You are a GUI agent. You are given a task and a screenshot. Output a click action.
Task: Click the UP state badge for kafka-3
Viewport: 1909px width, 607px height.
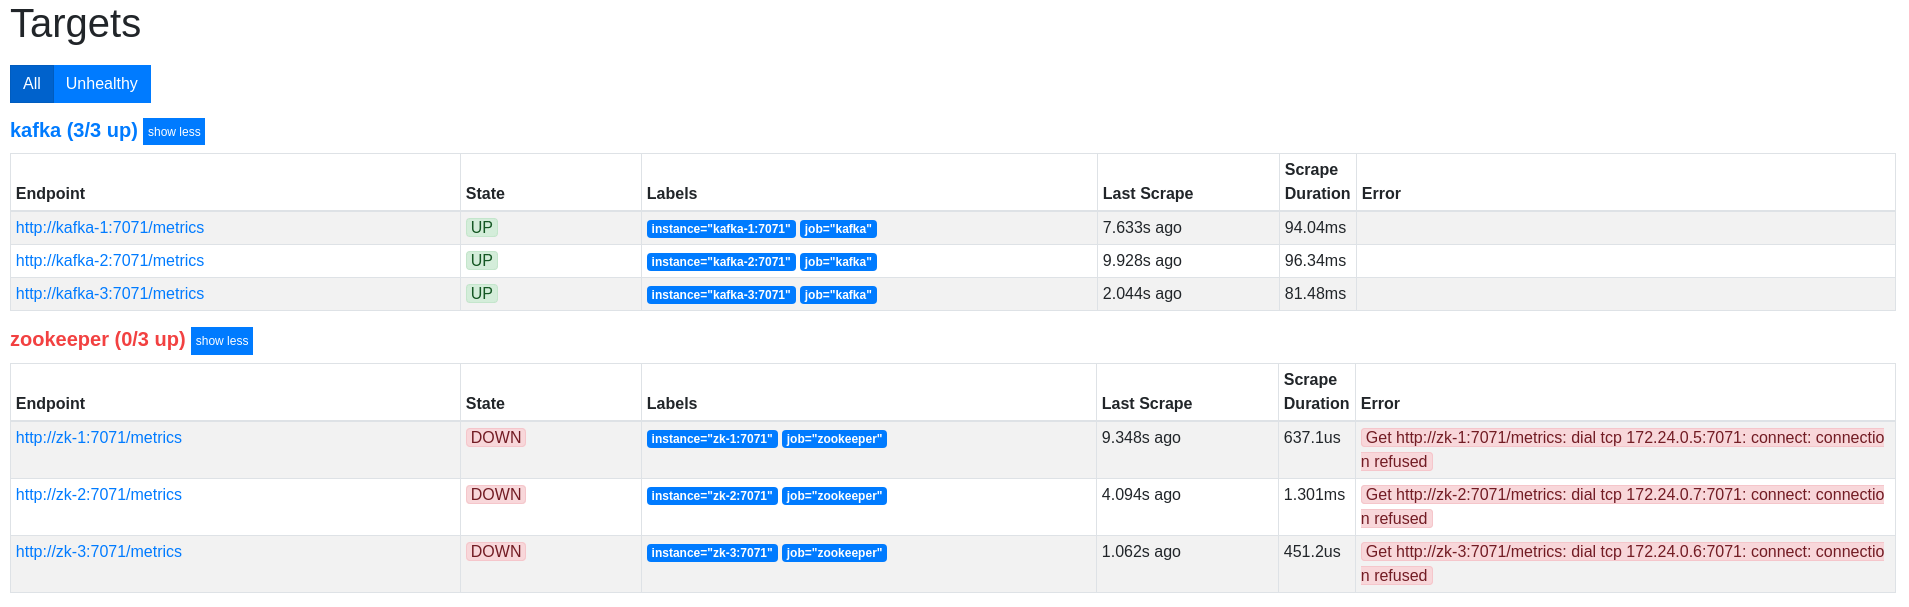482,294
